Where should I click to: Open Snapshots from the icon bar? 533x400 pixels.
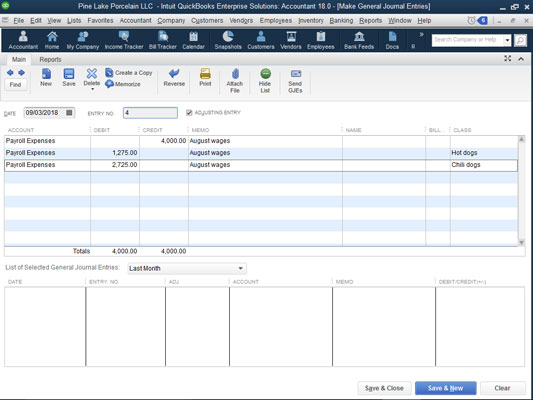coord(228,40)
